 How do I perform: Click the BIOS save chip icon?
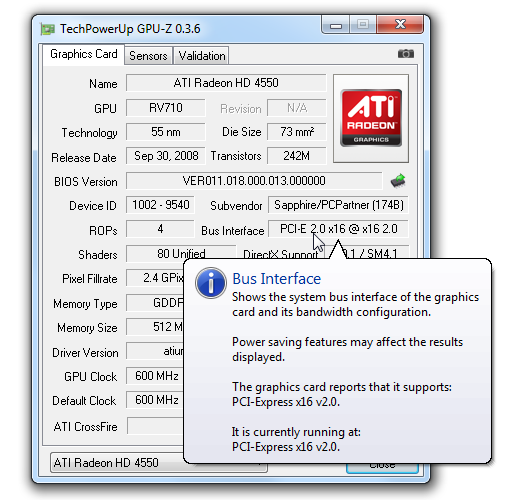coord(398,181)
